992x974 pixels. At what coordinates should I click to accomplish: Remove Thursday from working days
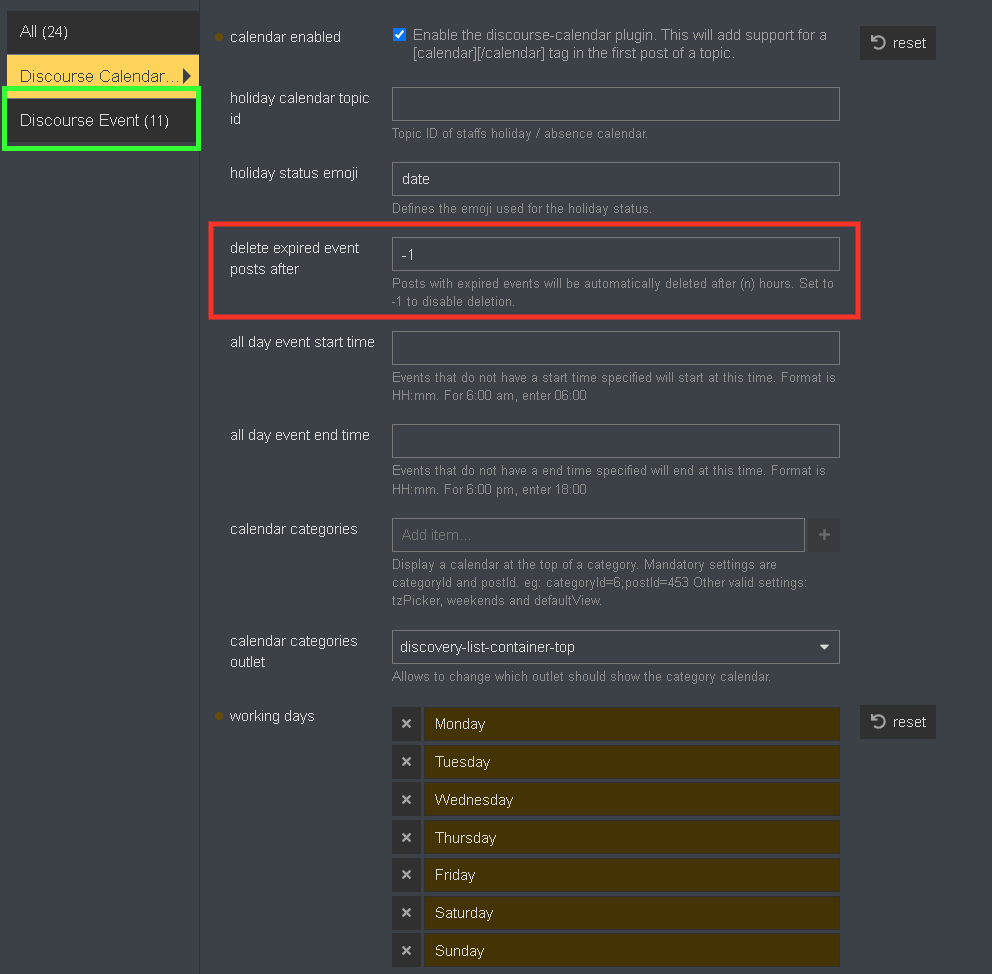tap(406, 837)
